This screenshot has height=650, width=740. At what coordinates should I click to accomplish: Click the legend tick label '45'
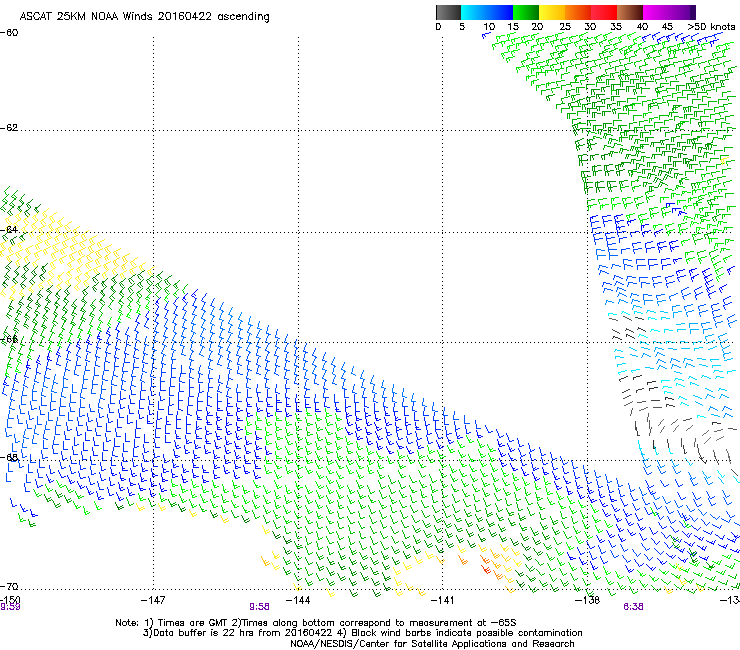667,27
